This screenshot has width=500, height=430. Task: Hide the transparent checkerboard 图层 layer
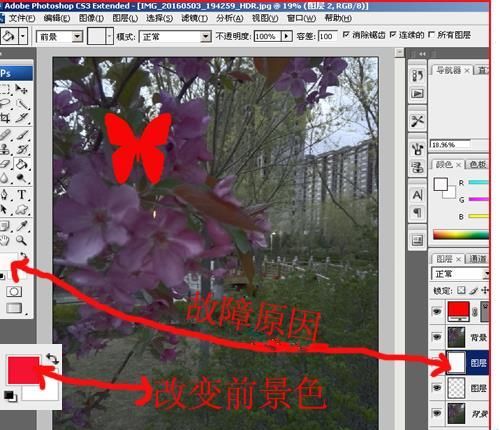click(x=436, y=387)
